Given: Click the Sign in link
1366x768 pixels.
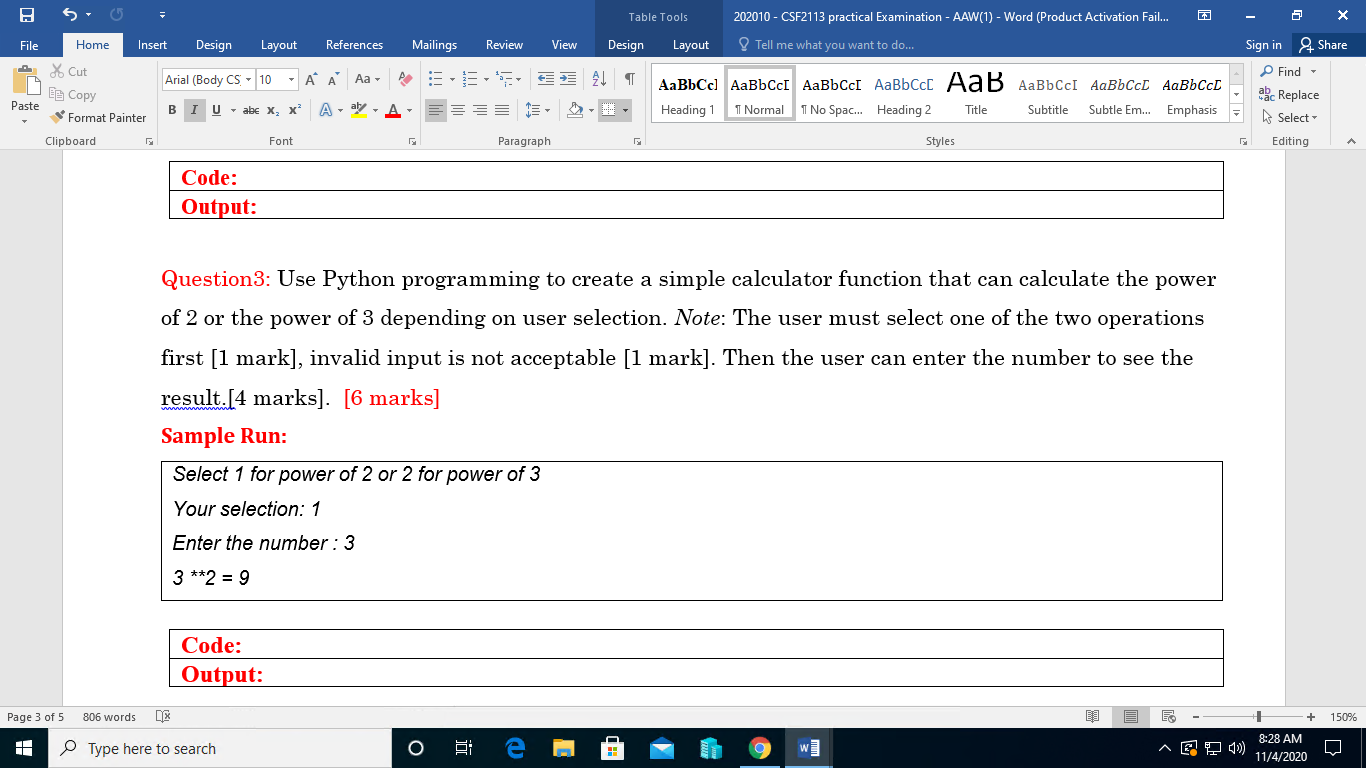Looking at the screenshot, I should (x=1262, y=45).
